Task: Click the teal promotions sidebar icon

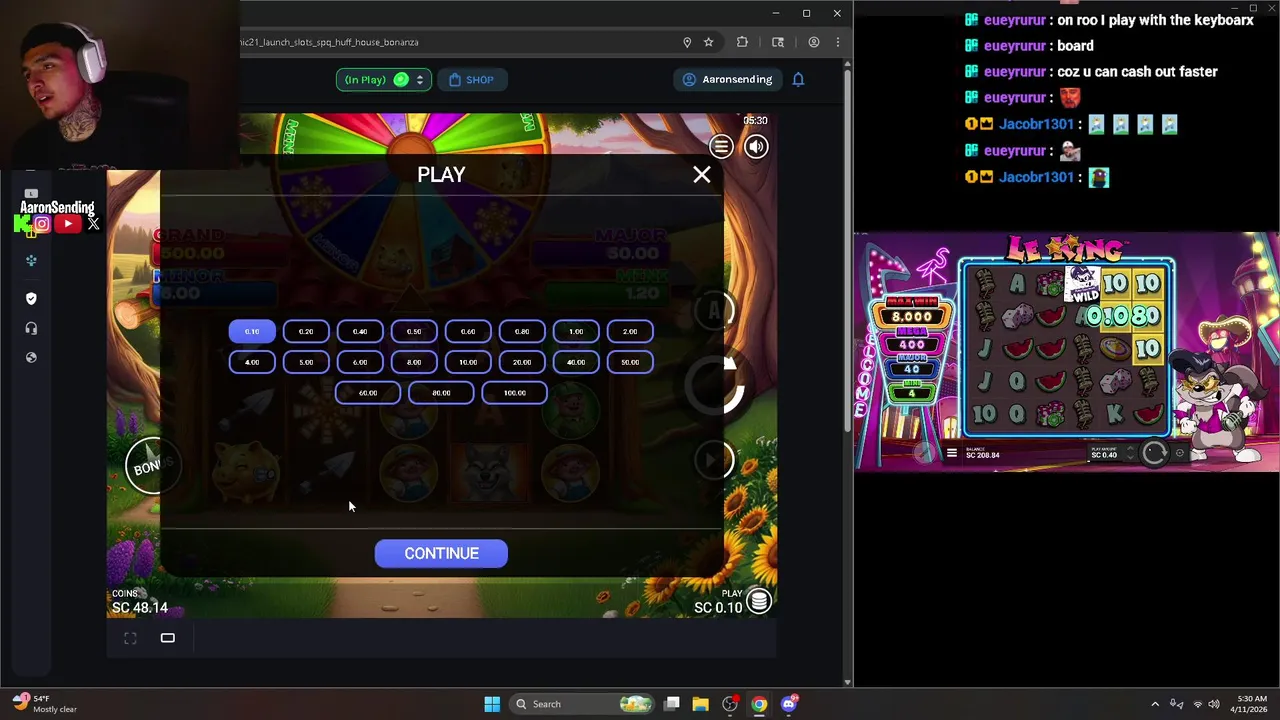Action: pos(31,261)
